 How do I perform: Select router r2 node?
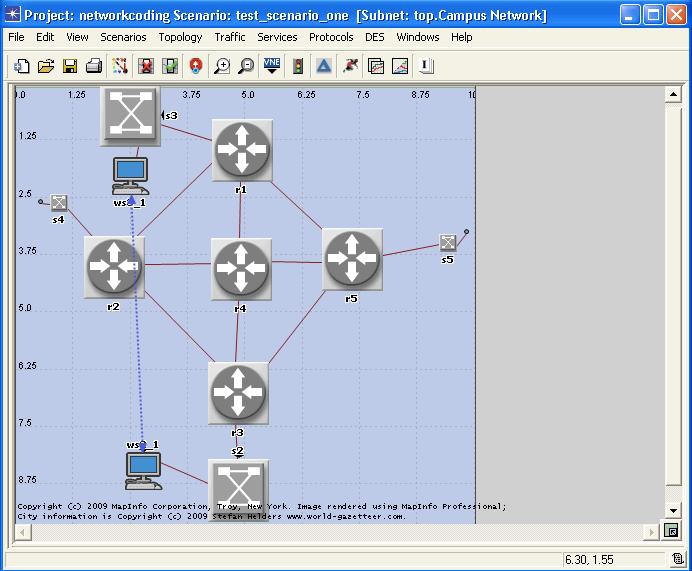coord(114,267)
